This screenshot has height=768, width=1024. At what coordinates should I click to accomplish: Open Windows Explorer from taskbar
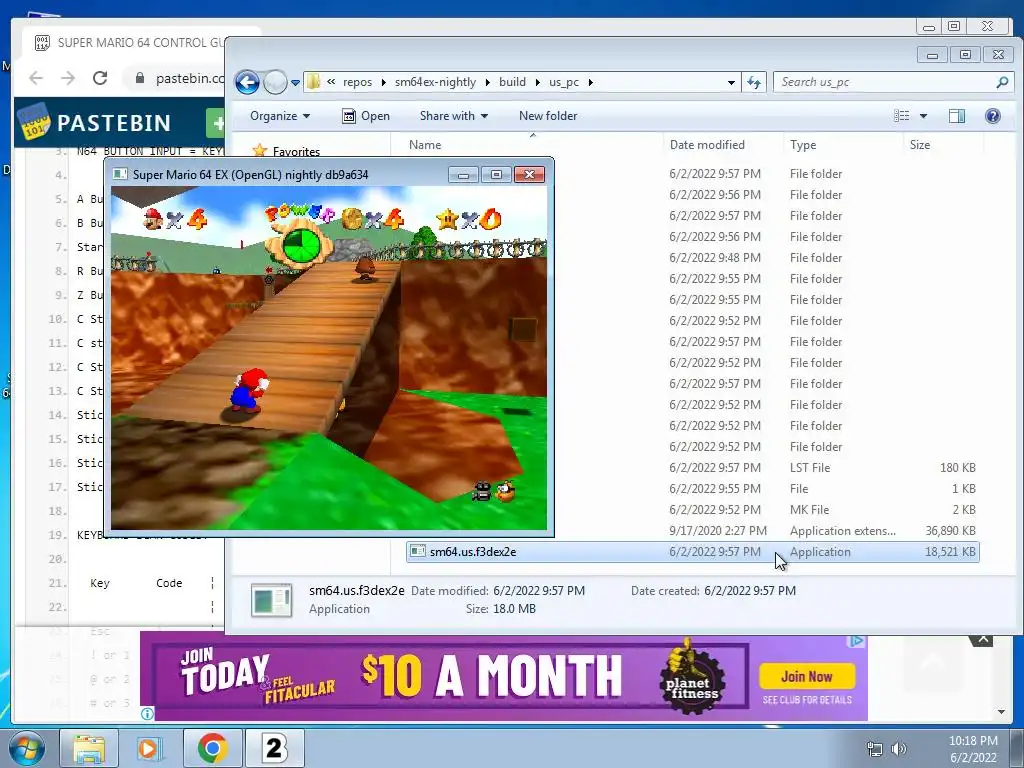(89, 748)
